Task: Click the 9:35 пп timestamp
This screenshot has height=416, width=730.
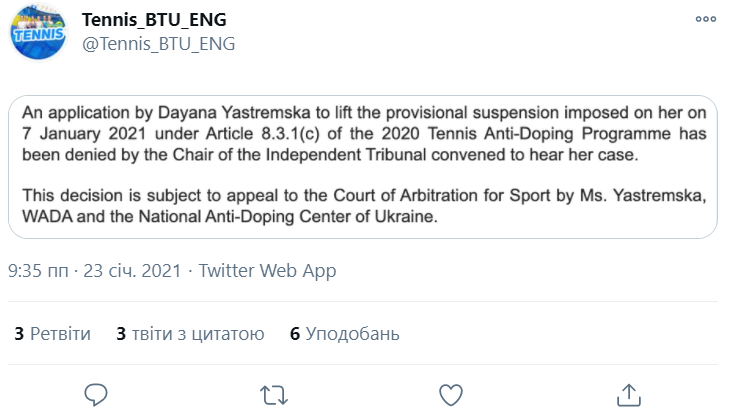Action: (38, 270)
